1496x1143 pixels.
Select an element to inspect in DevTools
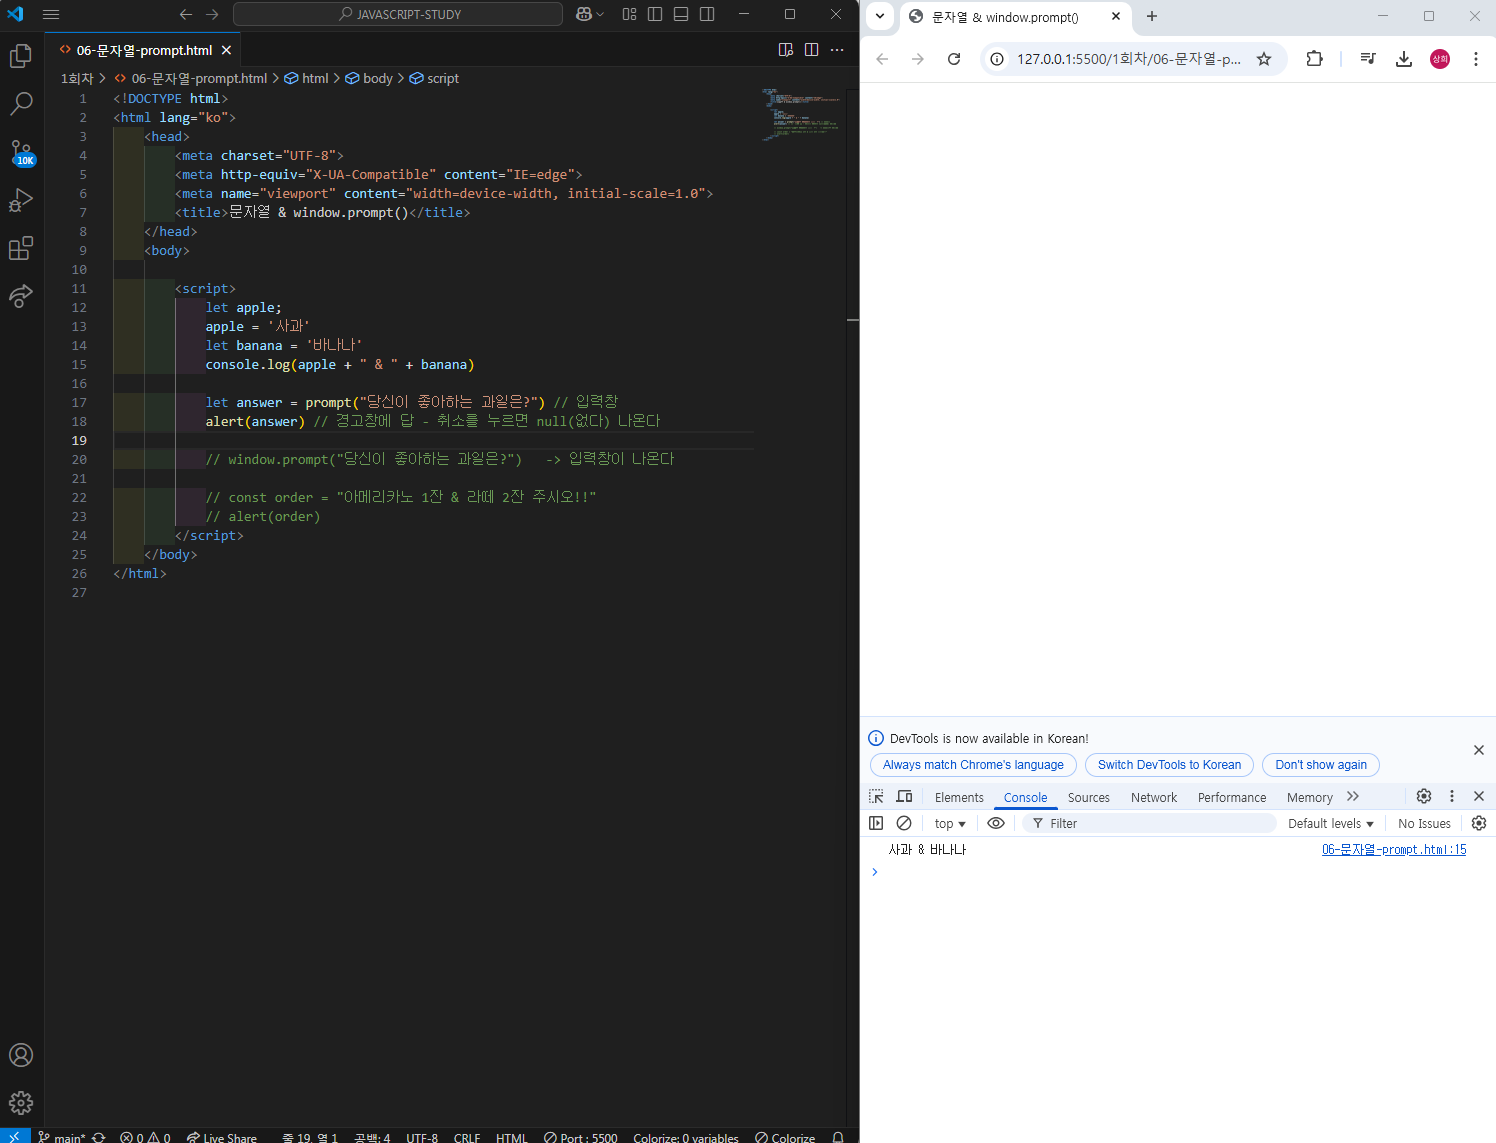pos(876,797)
